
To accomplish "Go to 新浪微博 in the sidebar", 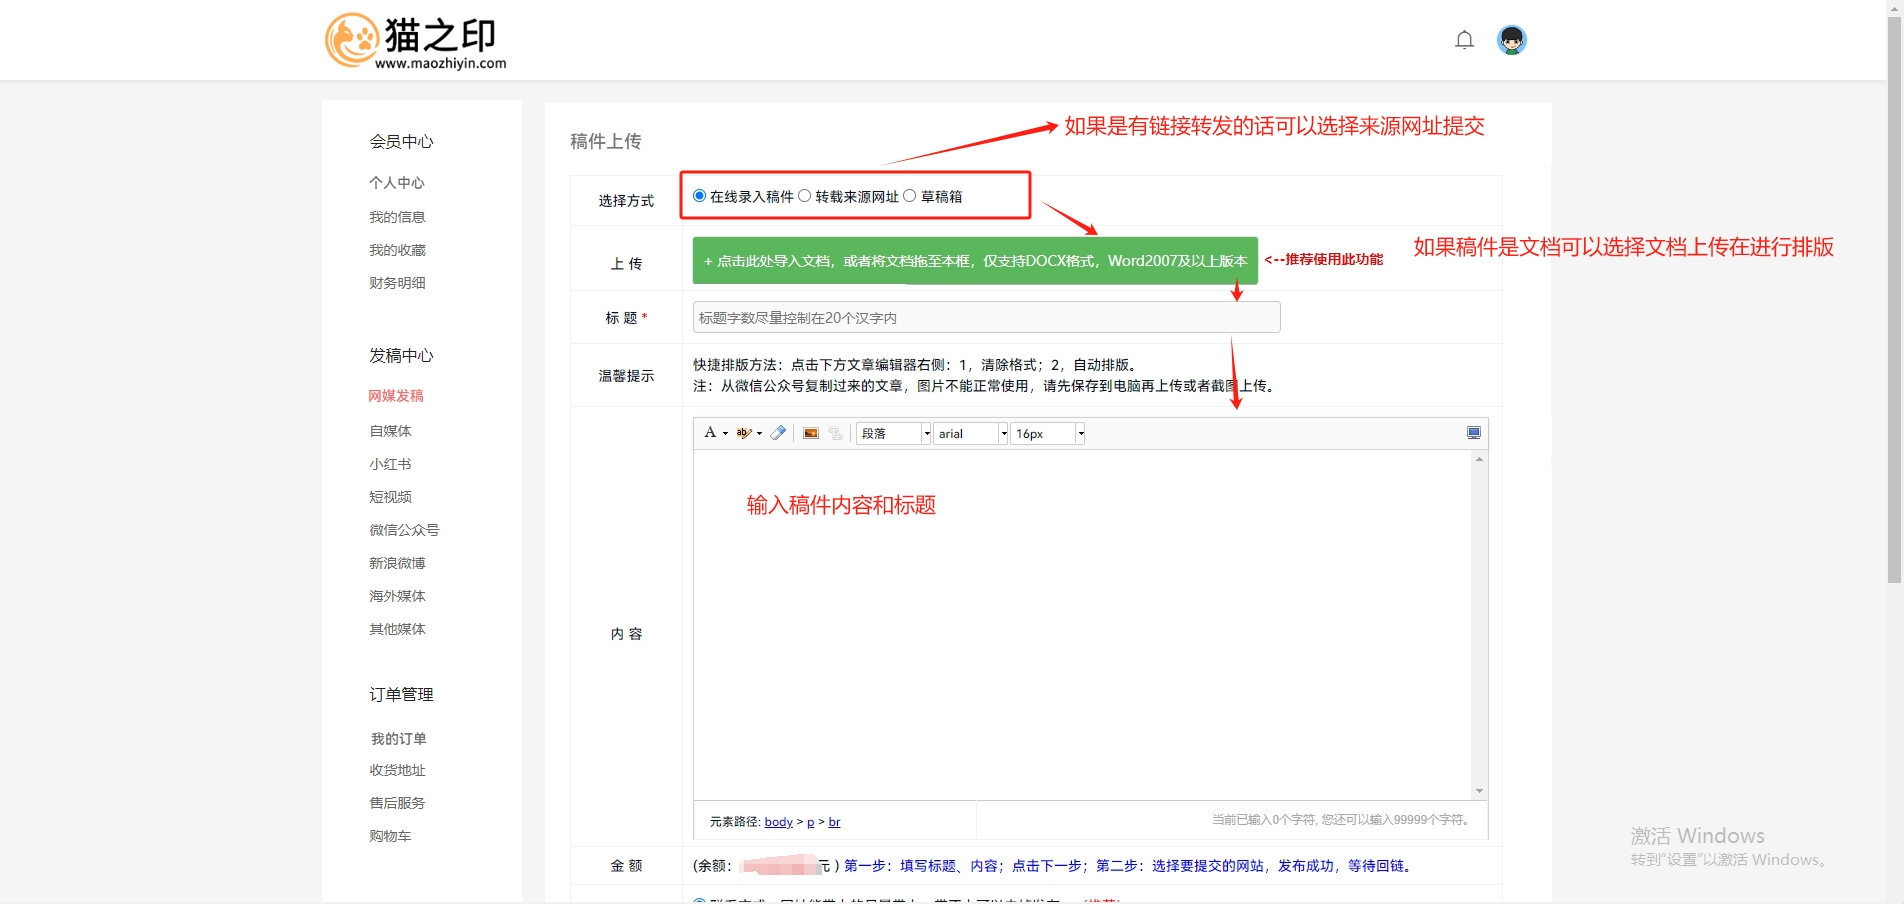I will coord(397,563).
